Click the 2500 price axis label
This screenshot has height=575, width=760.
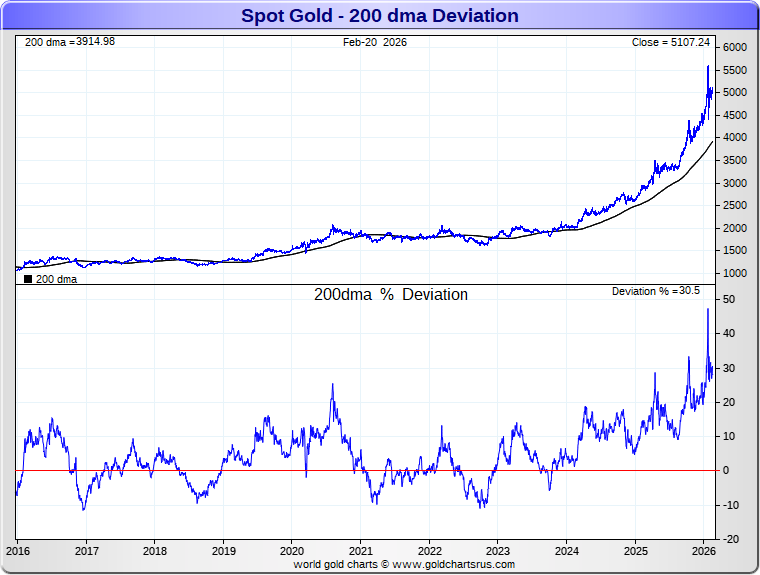pyautogui.click(x=735, y=205)
